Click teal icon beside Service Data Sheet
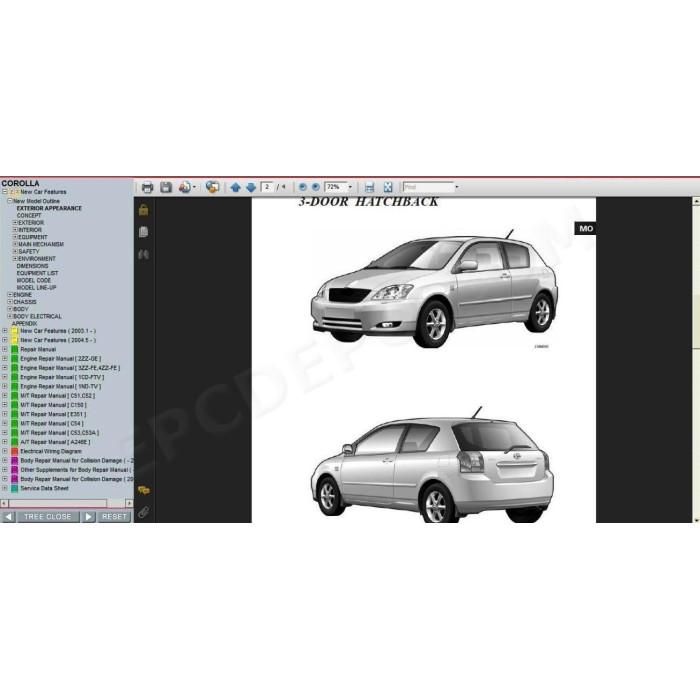Image resolution: width=700 pixels, height=700 pixels. (15, 488)
